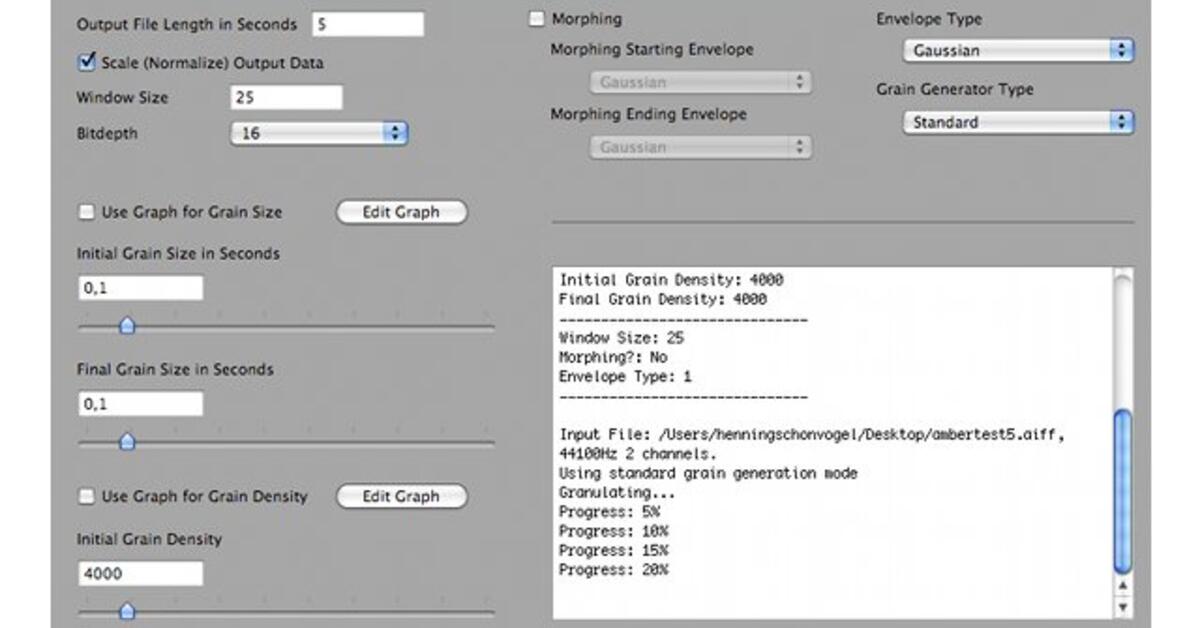This screenshot has width=1200, height=628.
Task: Click the Initial Grain Density value field
Action: coord(140,572)
